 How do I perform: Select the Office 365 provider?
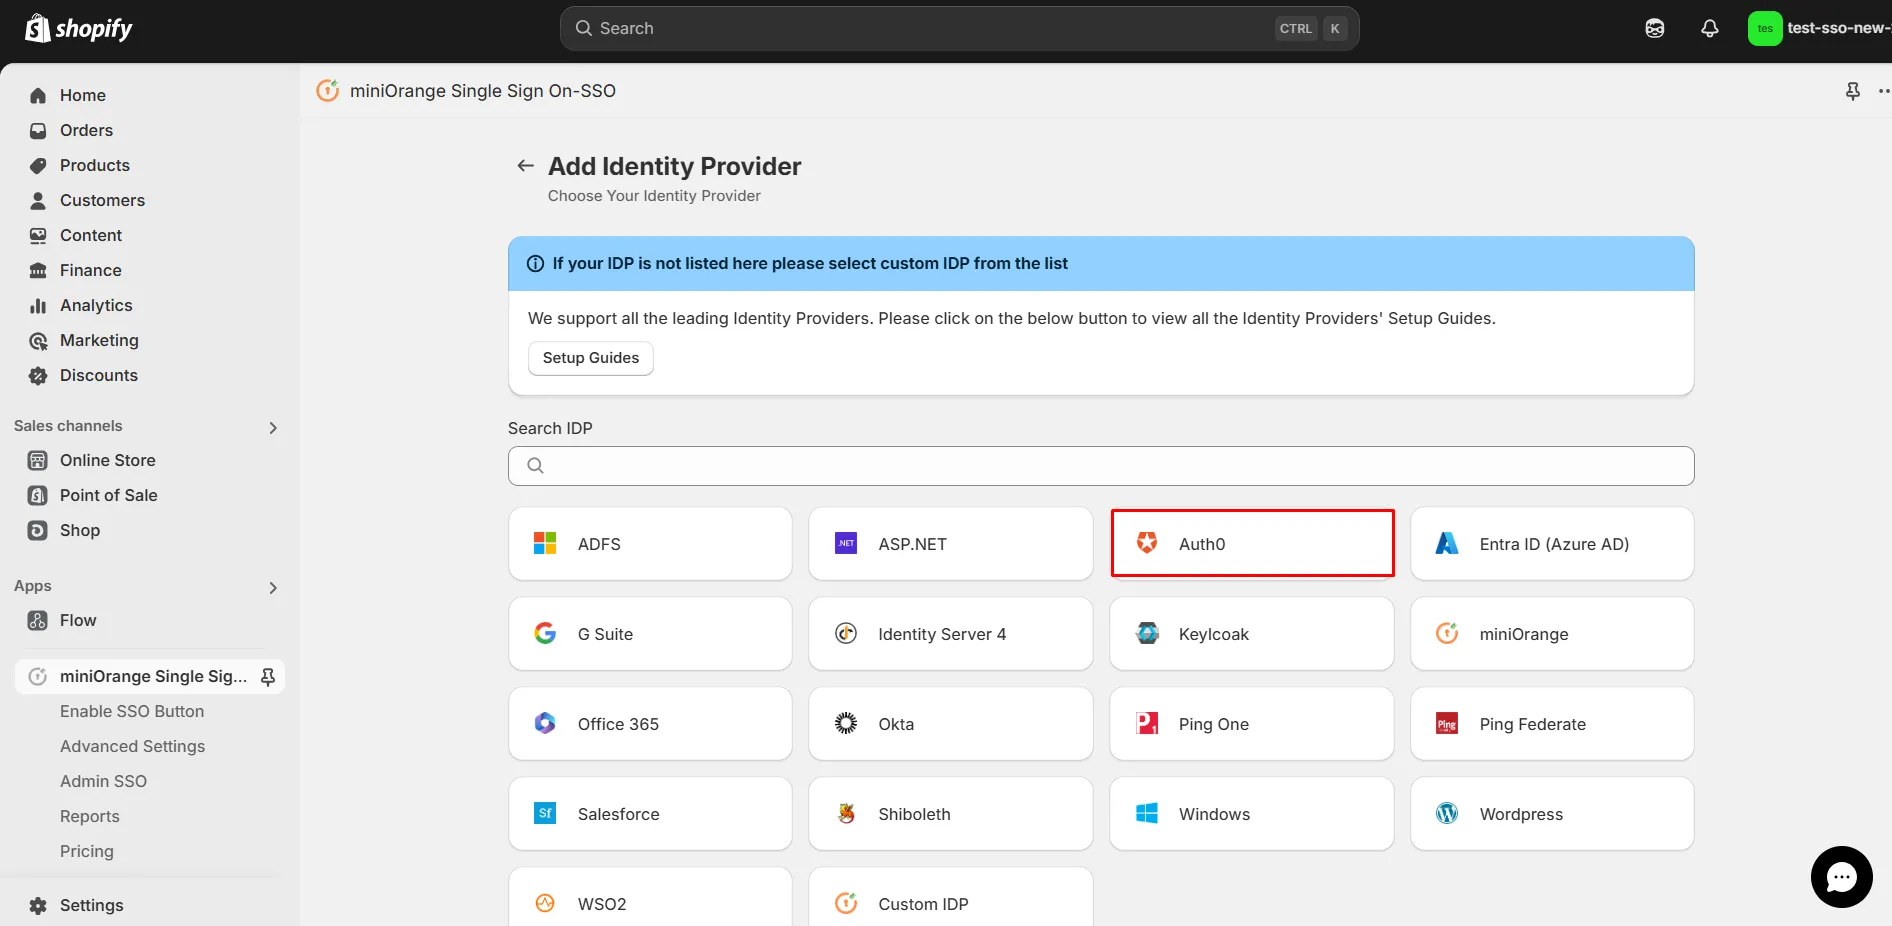650,724
